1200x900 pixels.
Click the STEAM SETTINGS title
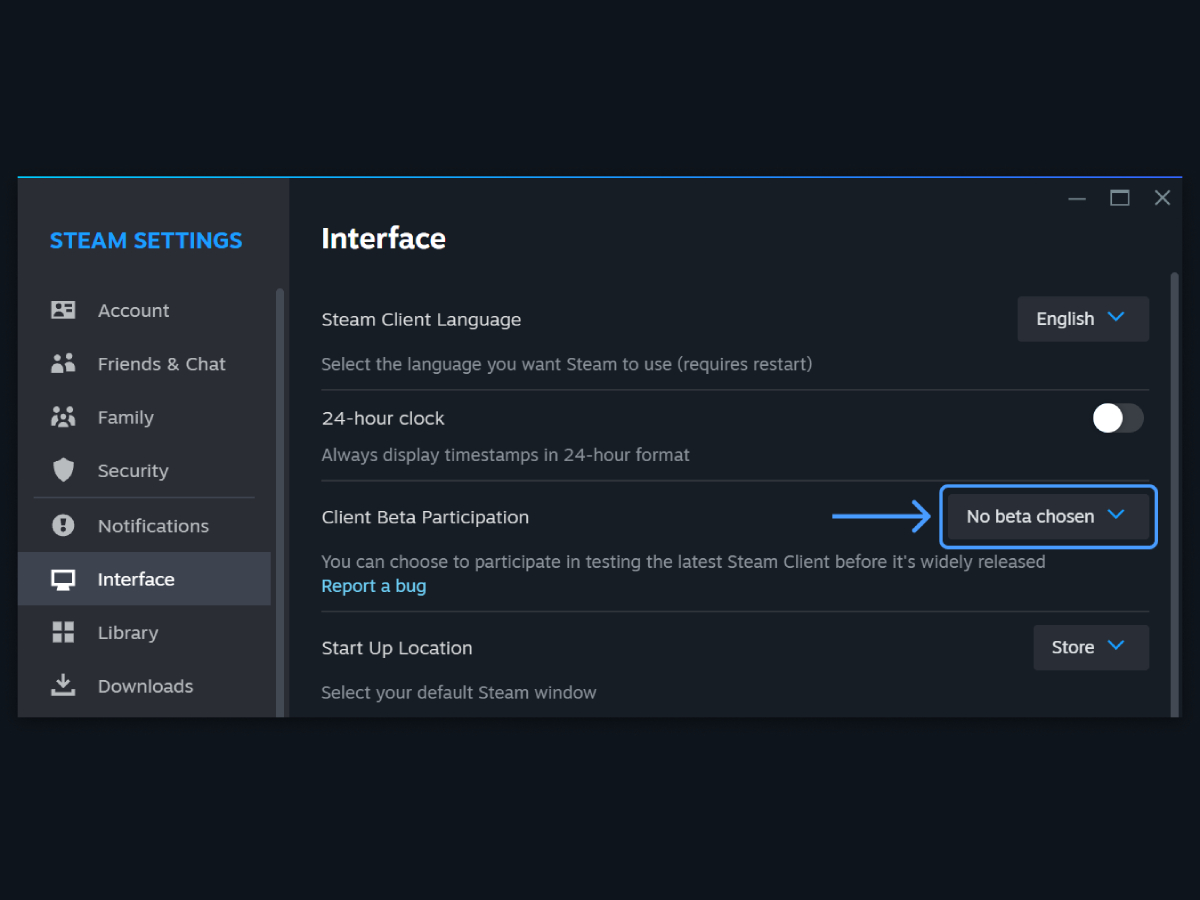point(146,241)
